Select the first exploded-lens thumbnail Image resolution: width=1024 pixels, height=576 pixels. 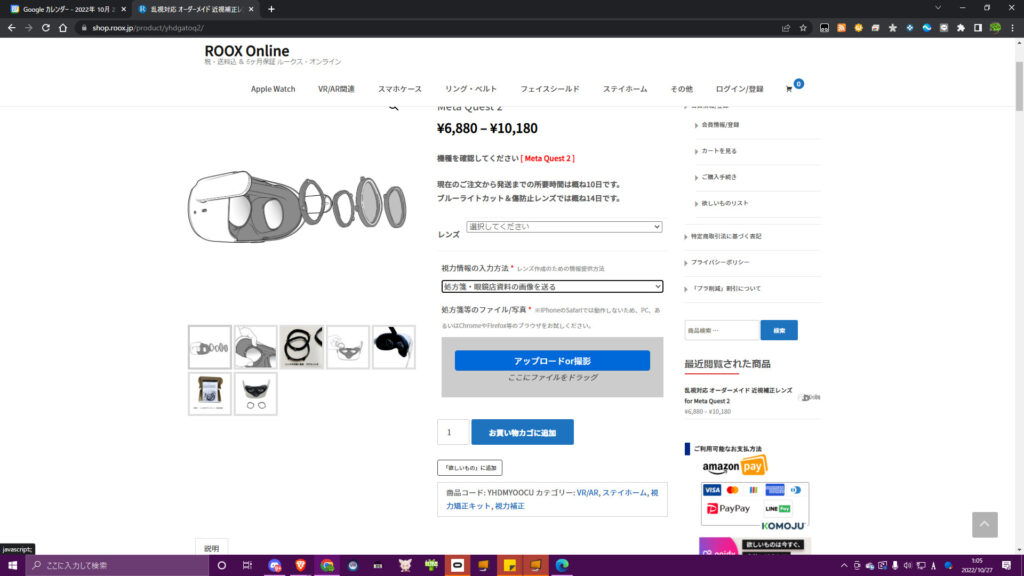click(x=210, y=347)
